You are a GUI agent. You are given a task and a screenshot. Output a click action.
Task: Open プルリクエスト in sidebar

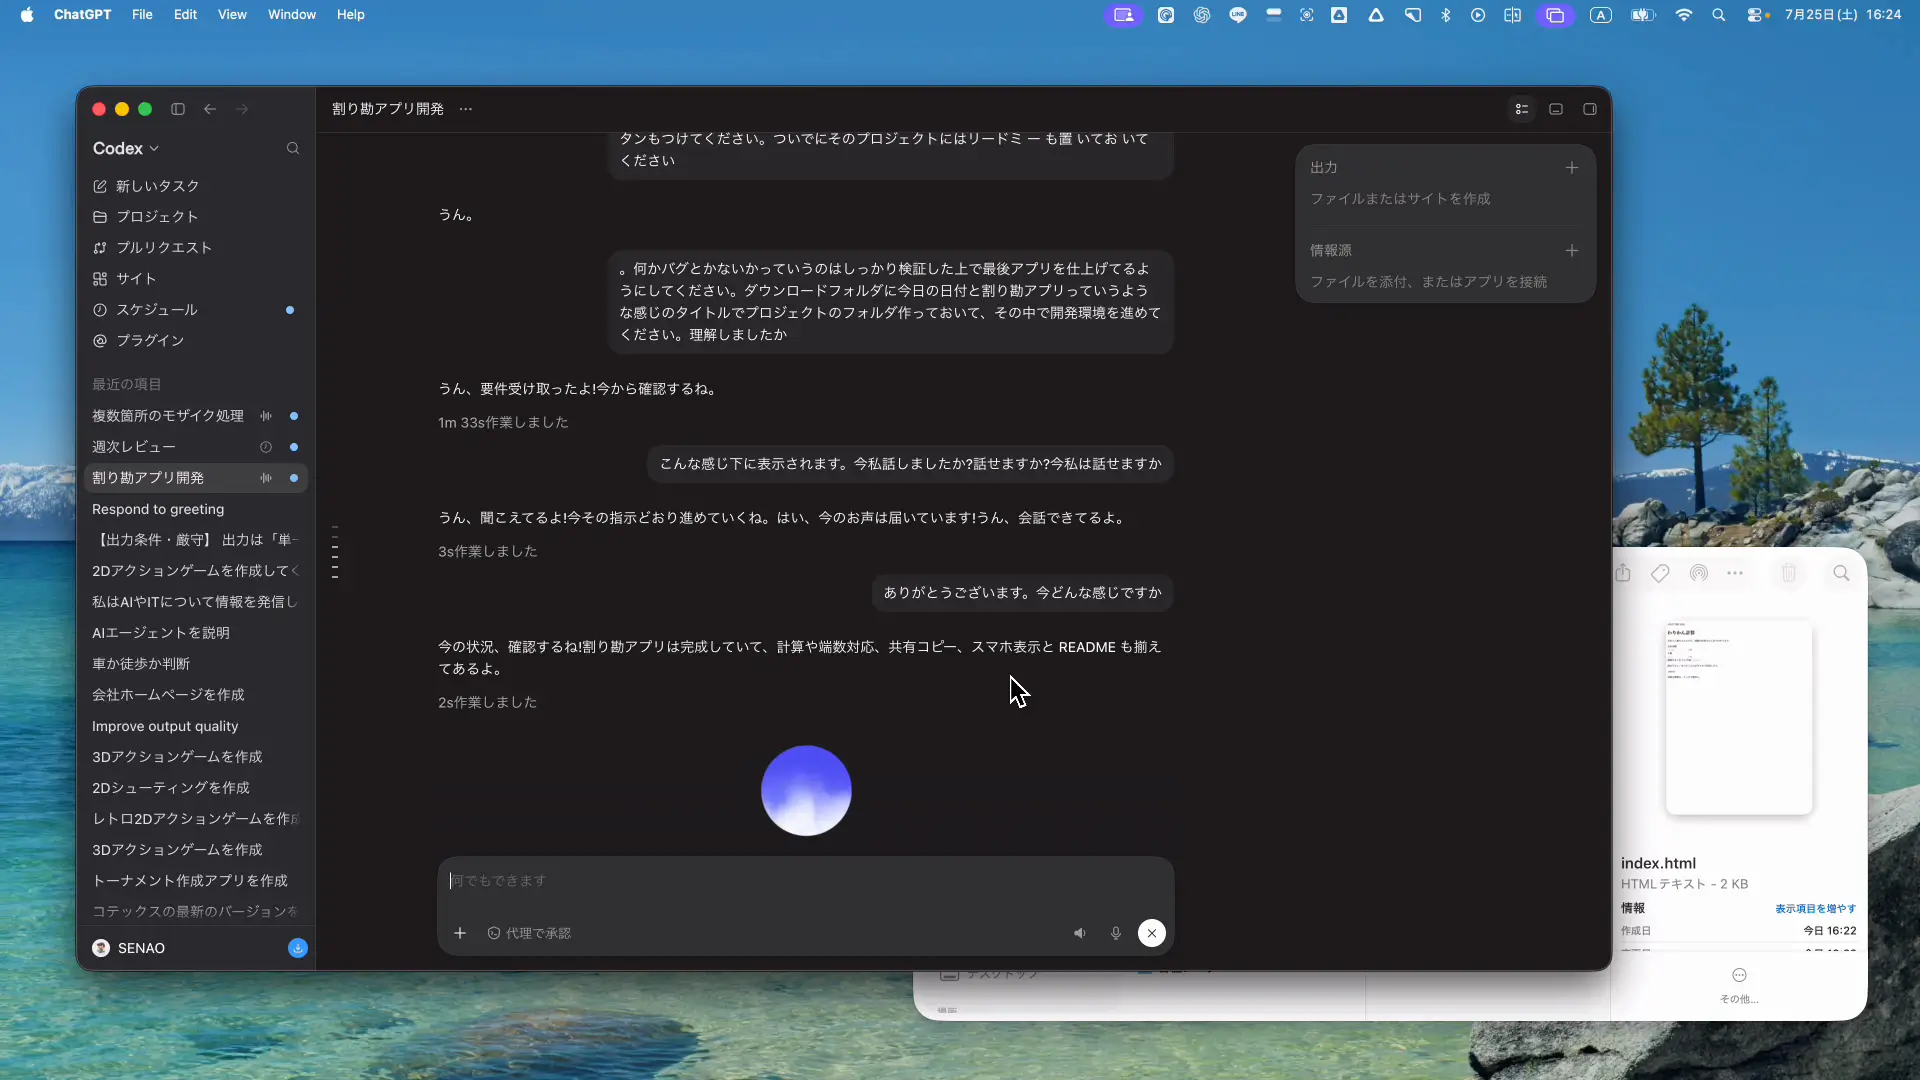[x=196, y=248]
